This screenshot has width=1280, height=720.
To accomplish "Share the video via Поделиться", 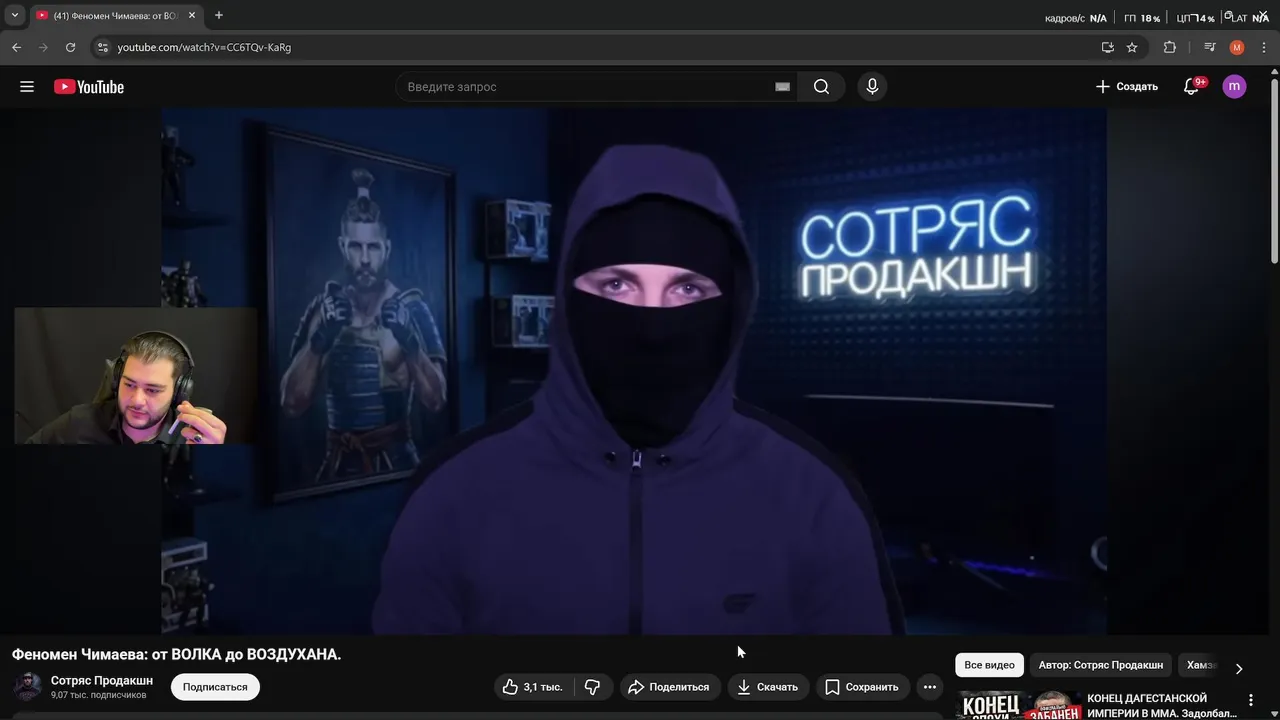I will point(668,687).
